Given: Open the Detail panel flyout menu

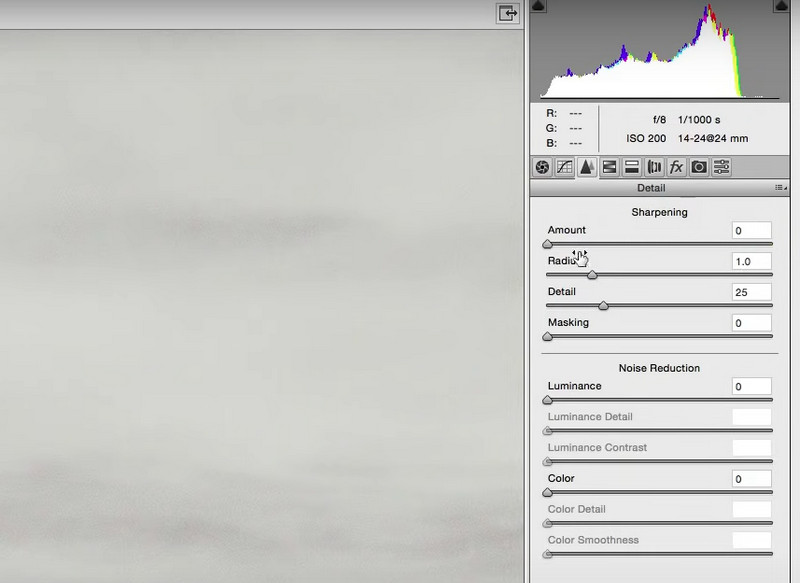Looking at the screenshot, I should tap(779, 188).
